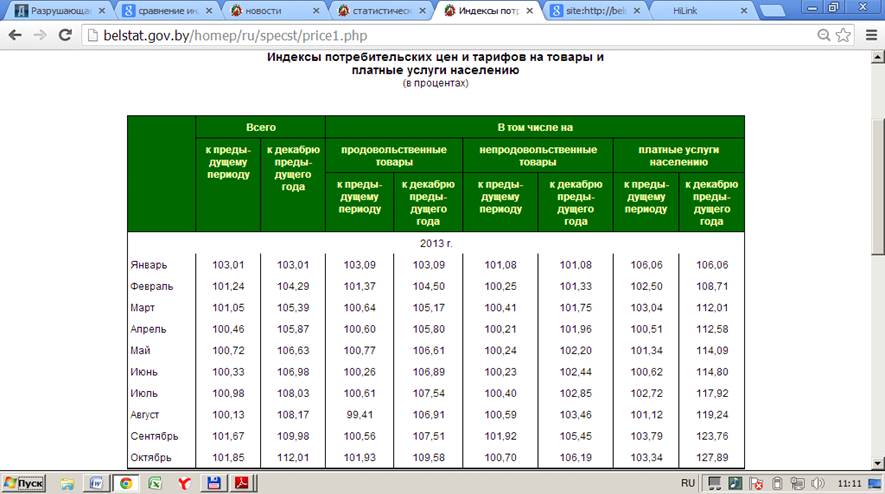Open Yandex browser icon in taskbar
Image resolution: width=885 pixels, height=494 pixels.
183,483
